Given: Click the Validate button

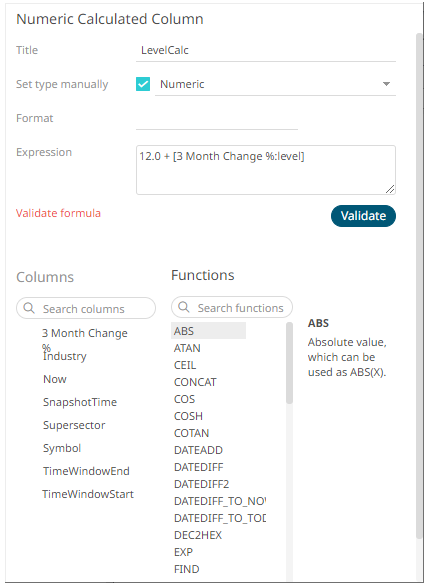Looking at the screenshot, I should pyautogui.click(x=363, y=216).
